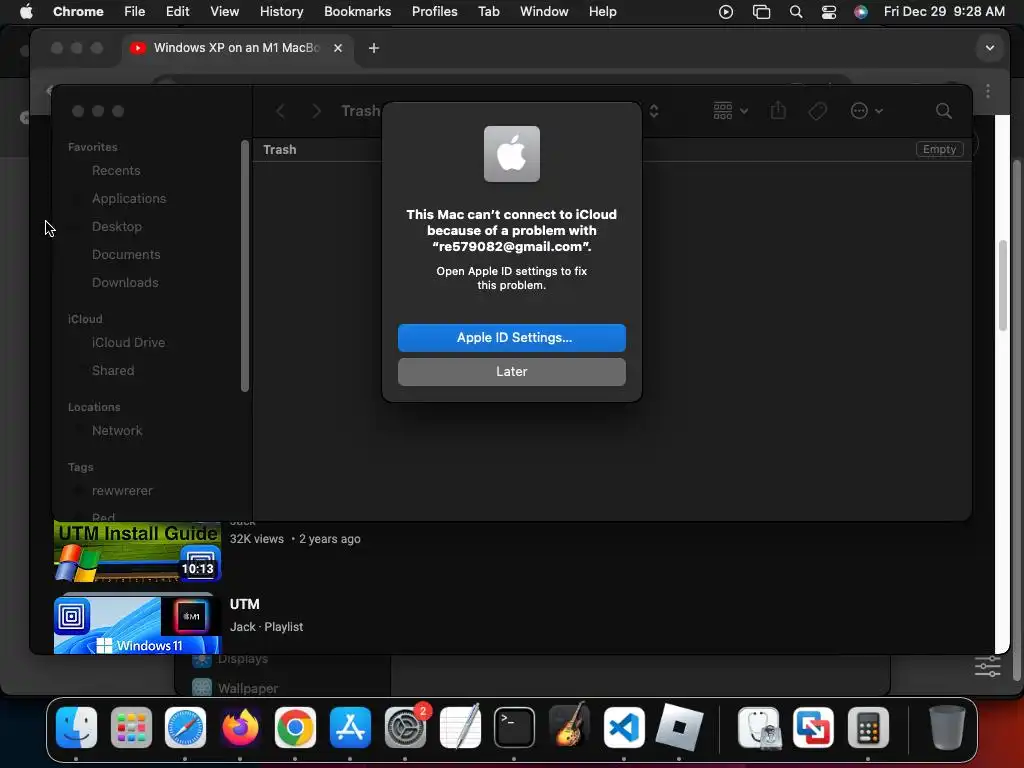
Task: Open the Help menu
Action: tap(602, 11)
